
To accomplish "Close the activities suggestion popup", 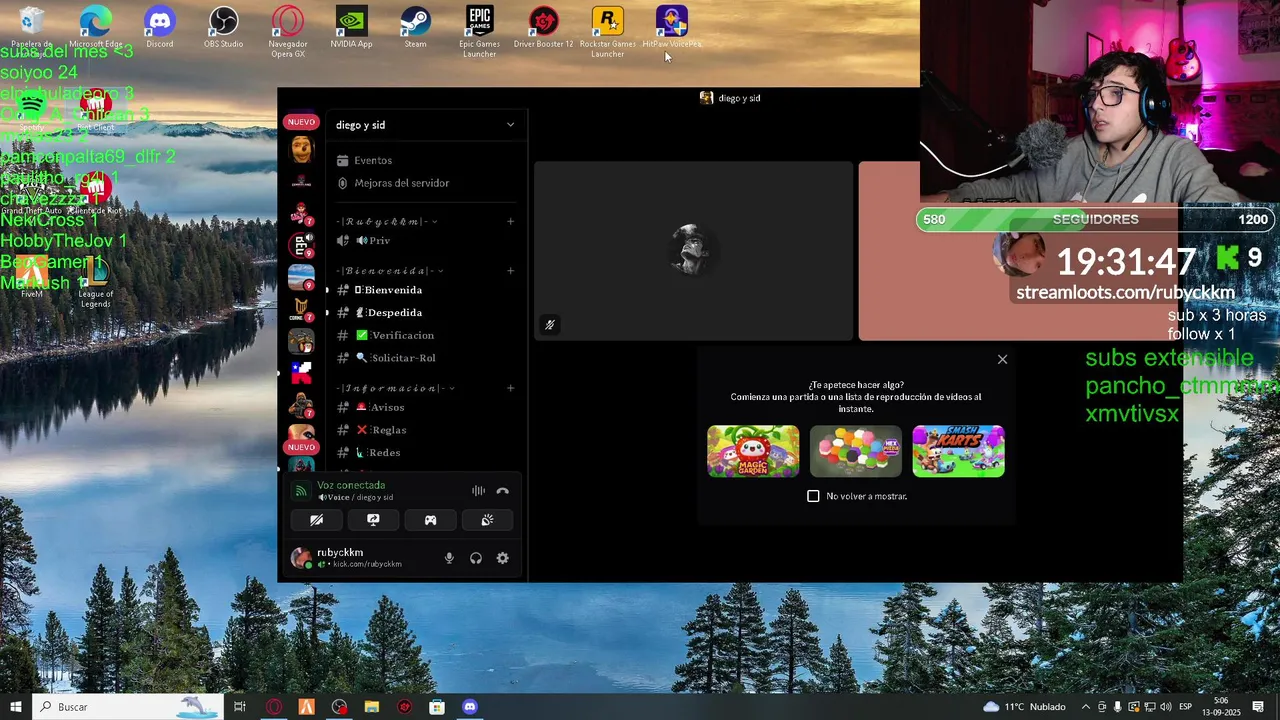I will coord(1002,359).
